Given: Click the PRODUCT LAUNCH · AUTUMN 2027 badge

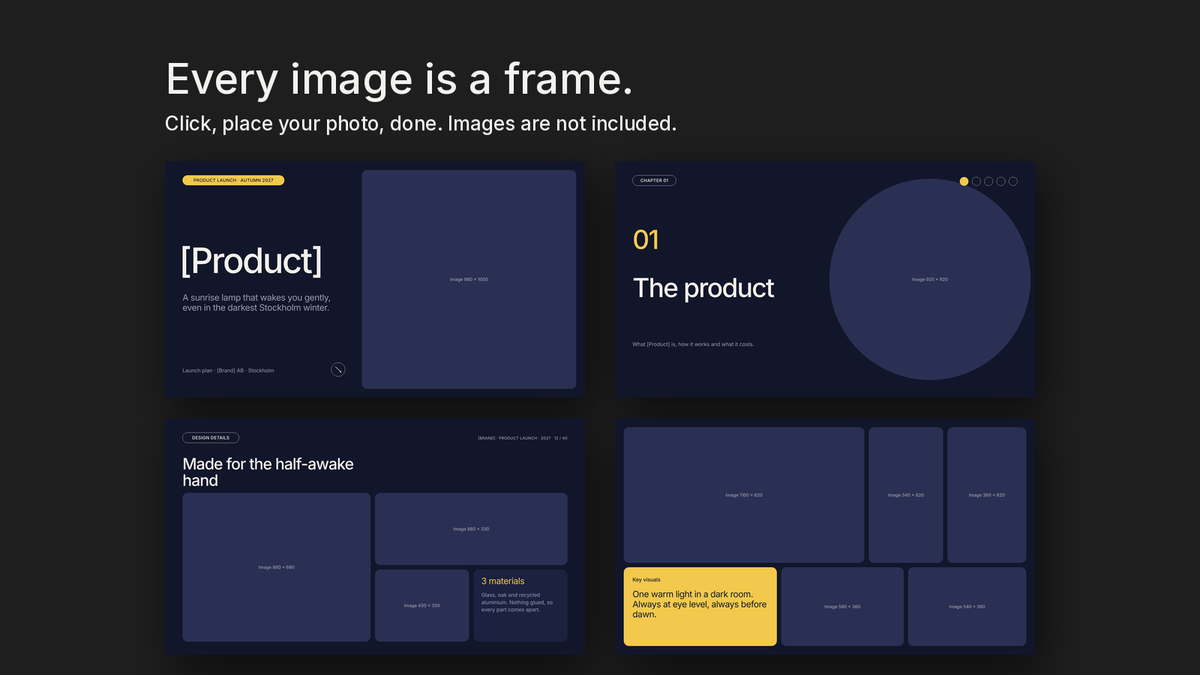Looking at the screenshot, I should pos(233,180).
